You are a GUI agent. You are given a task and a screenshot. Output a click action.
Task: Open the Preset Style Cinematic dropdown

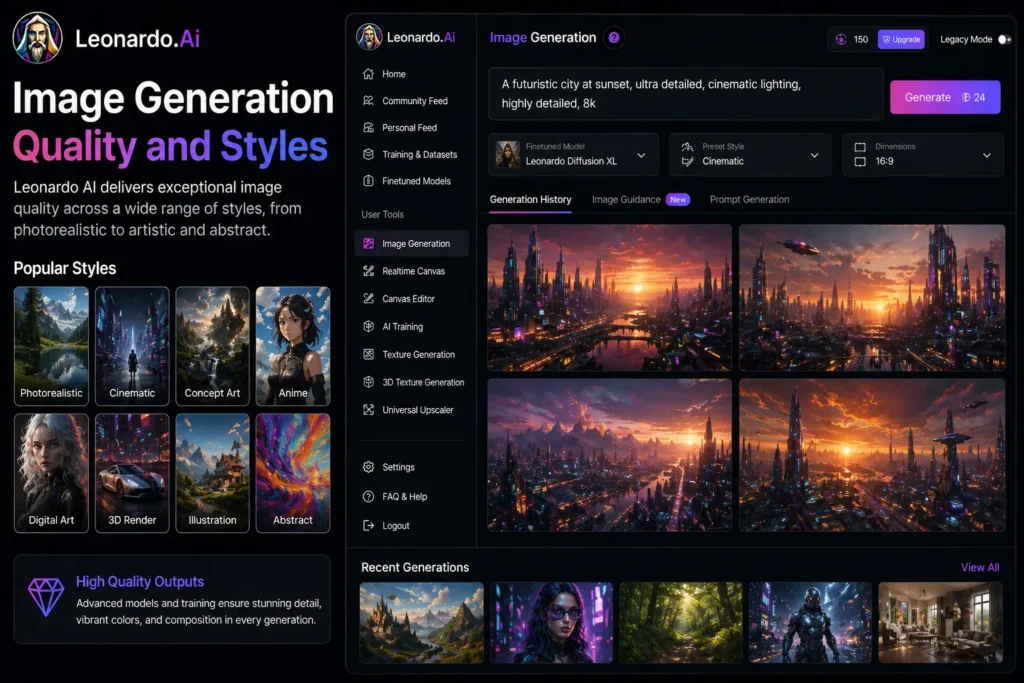(750, 154)
